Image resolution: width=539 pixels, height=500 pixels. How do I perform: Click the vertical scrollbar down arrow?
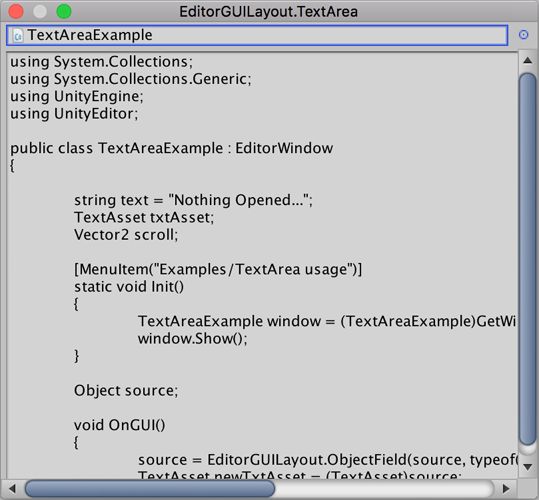click(x=528, y=467)
